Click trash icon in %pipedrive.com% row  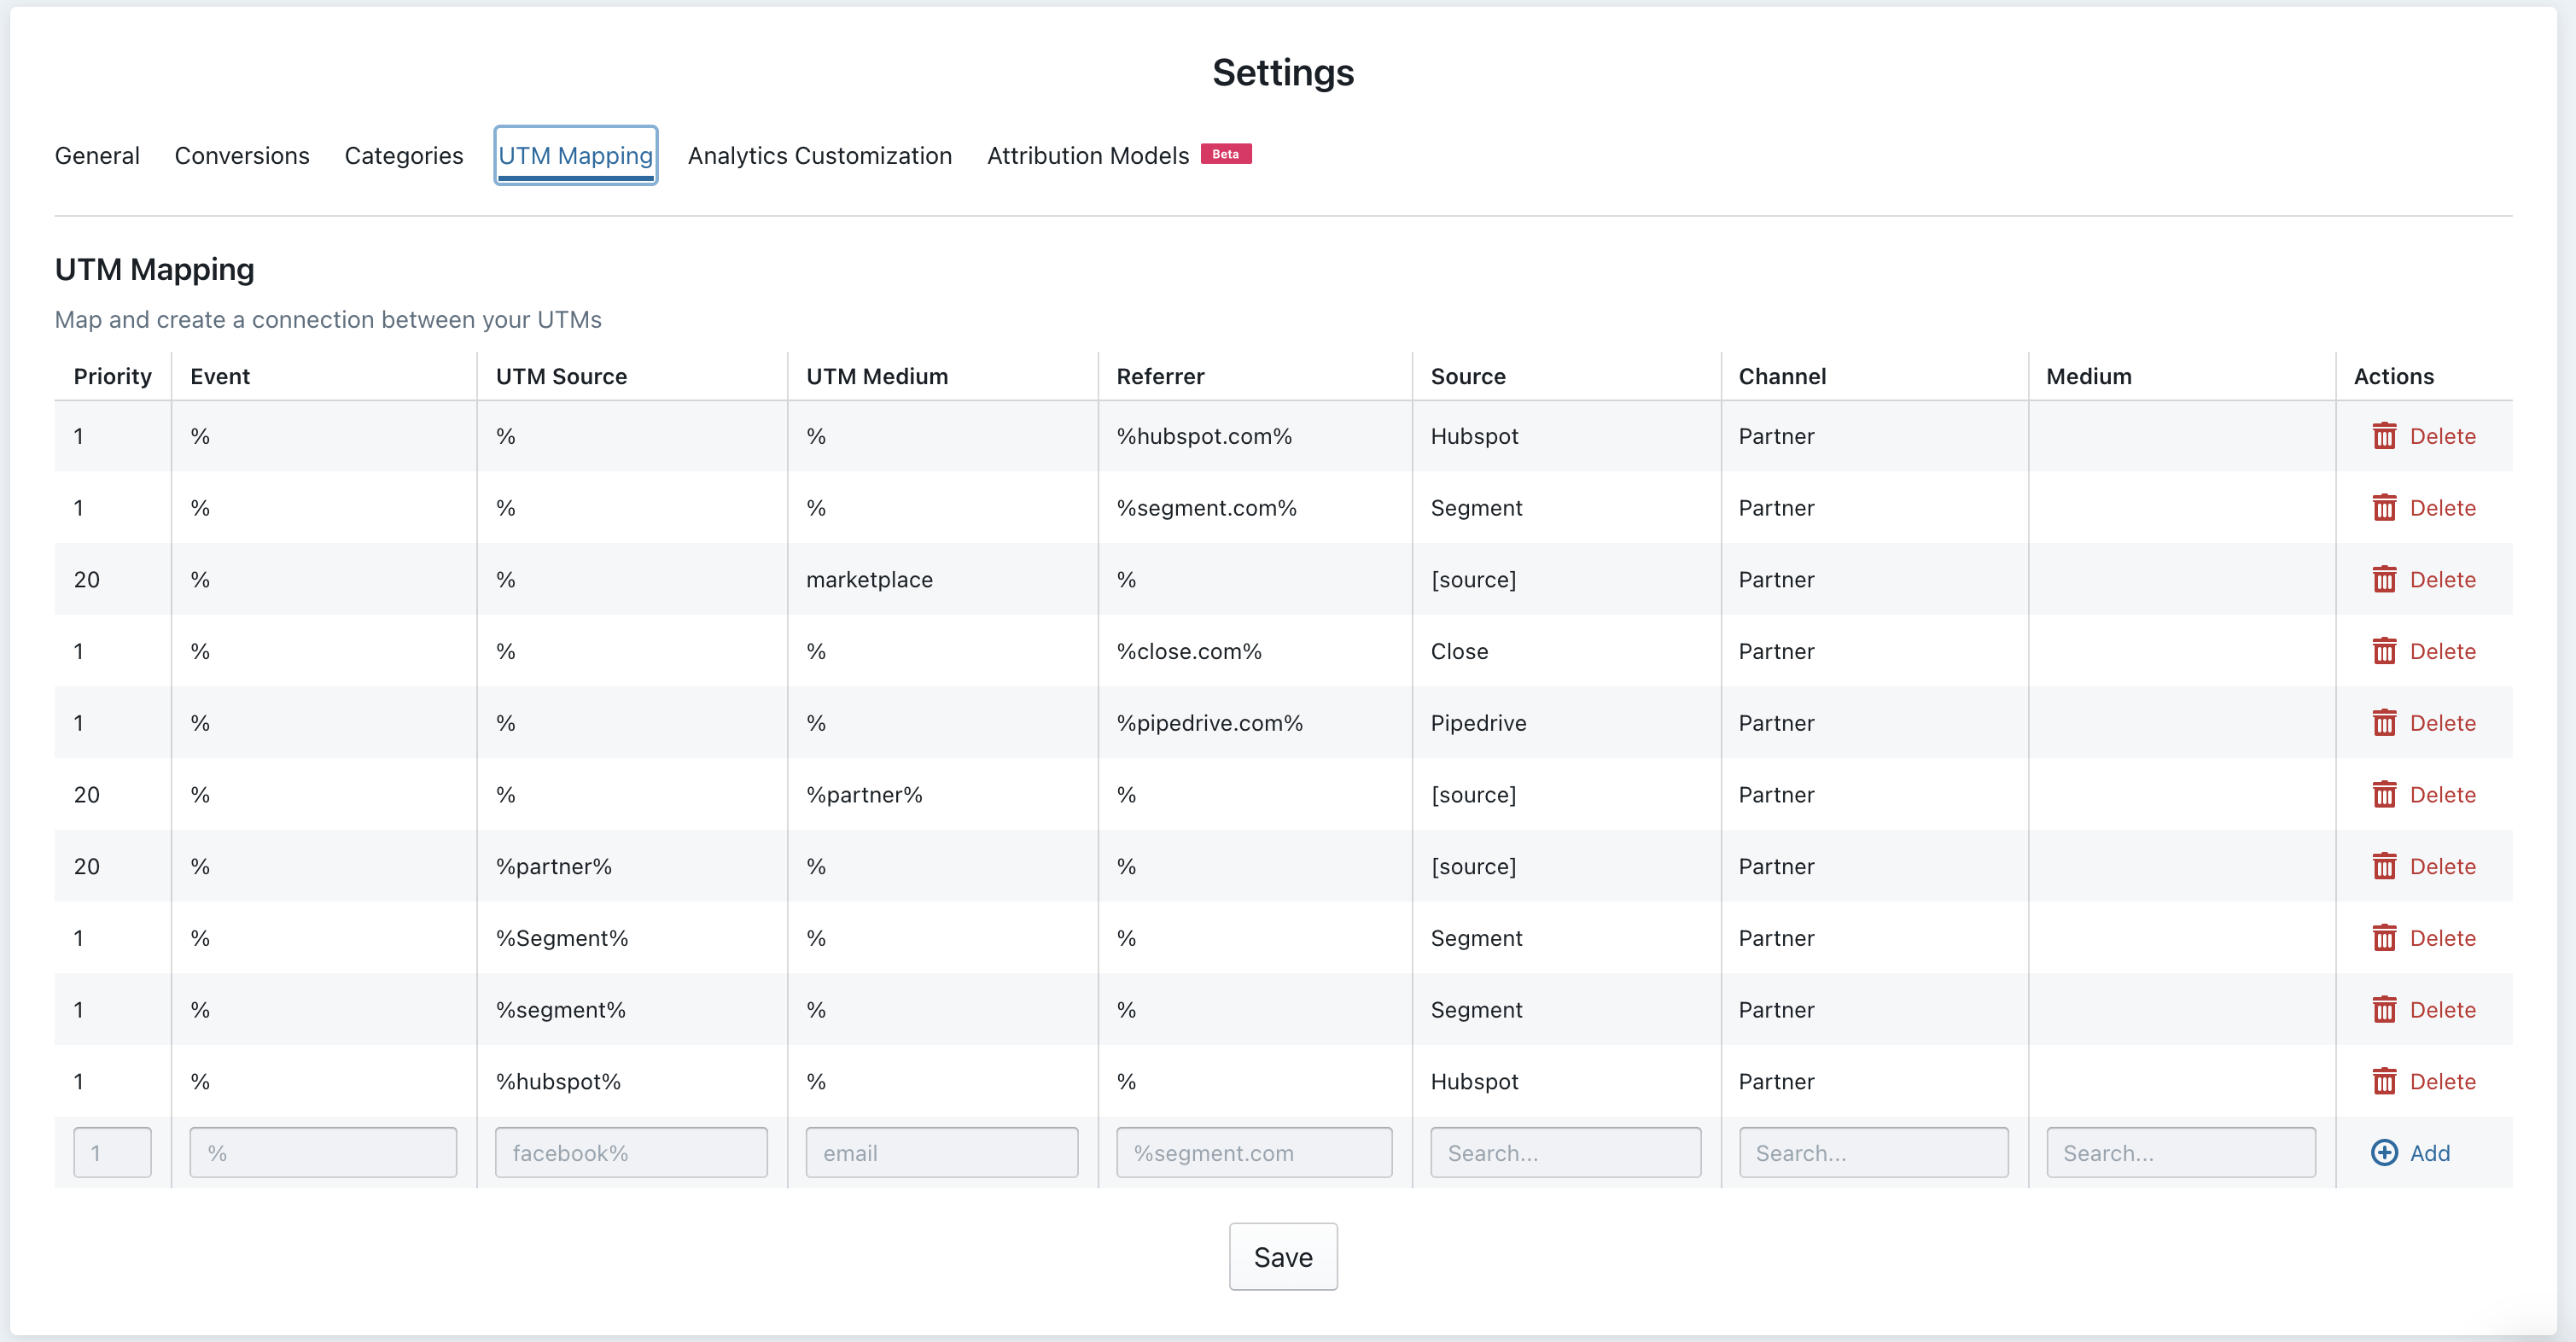[2384, 723]
